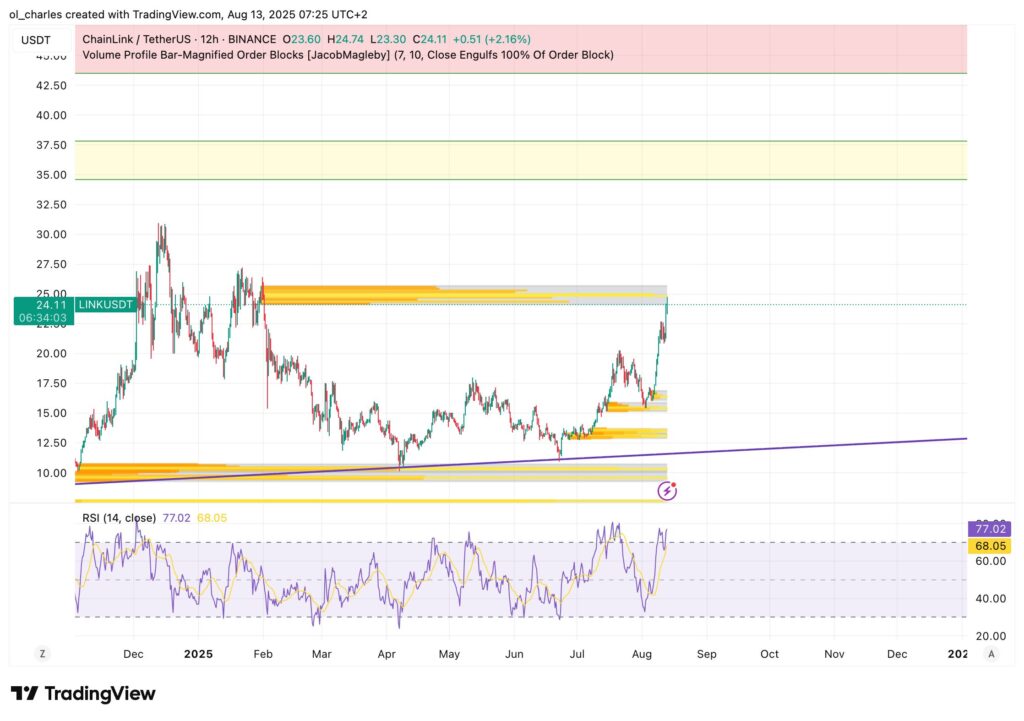
Task: Select the RSI (14, close) indicator label
Action: tap(118, 517)
